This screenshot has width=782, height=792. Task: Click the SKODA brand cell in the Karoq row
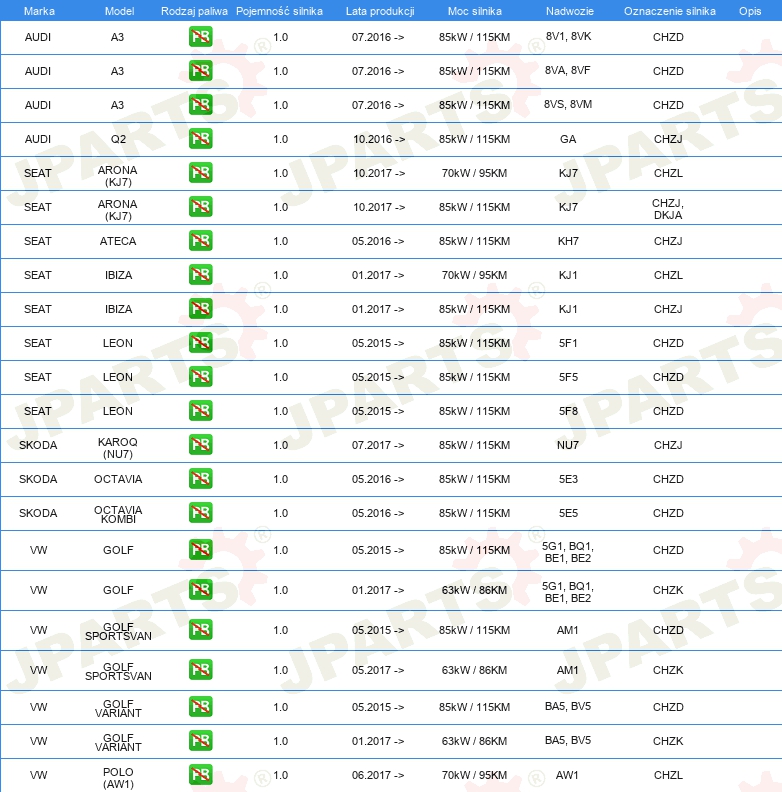click(x=38, y=445)
